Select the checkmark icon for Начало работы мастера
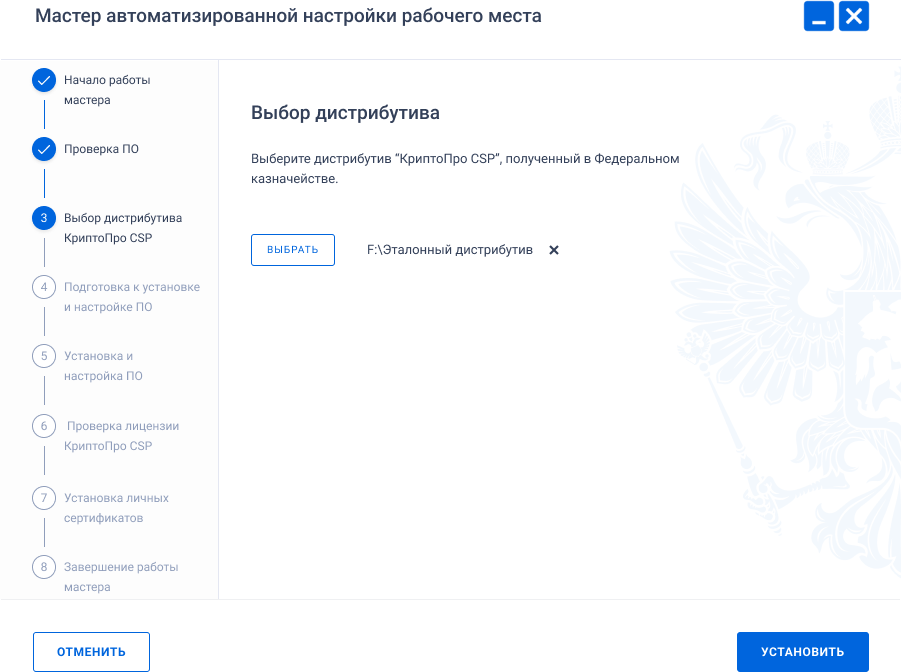This screenshot has width=901, height=672. click(x=44, y=80)
